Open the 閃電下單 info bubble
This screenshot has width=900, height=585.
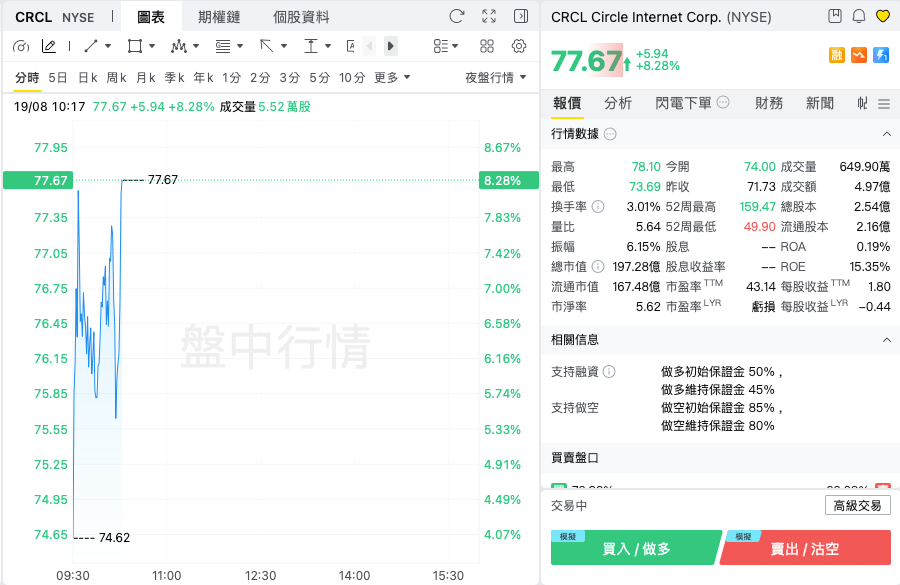[723, 102]
